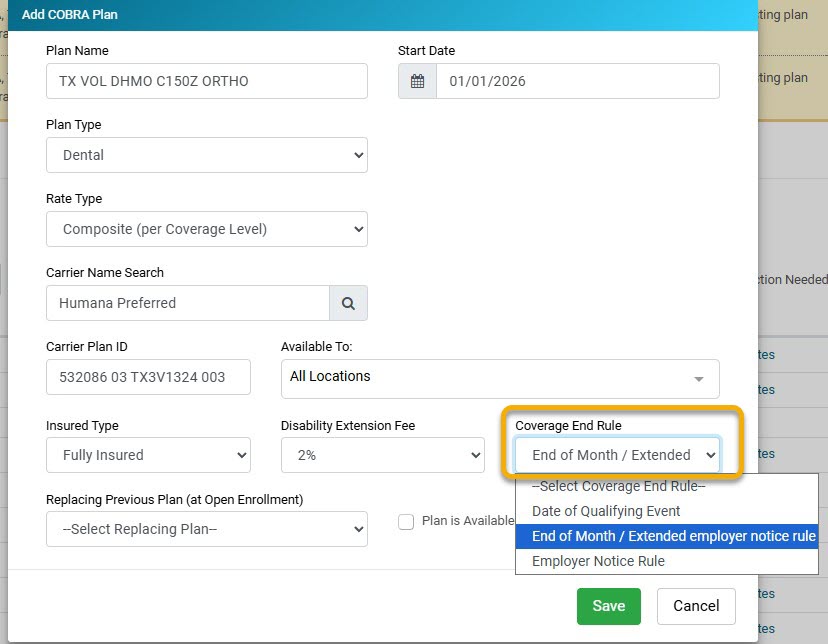Viewport: 828px width, 644px height.
Task: Toggle the Plan is Available checkbox
Action: point(406,521)
